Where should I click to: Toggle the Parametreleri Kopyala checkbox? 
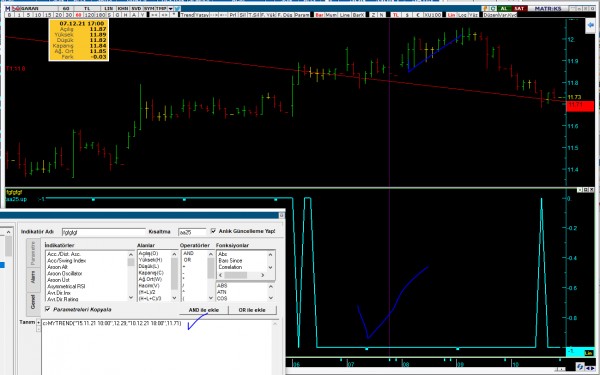click(48, 309)
